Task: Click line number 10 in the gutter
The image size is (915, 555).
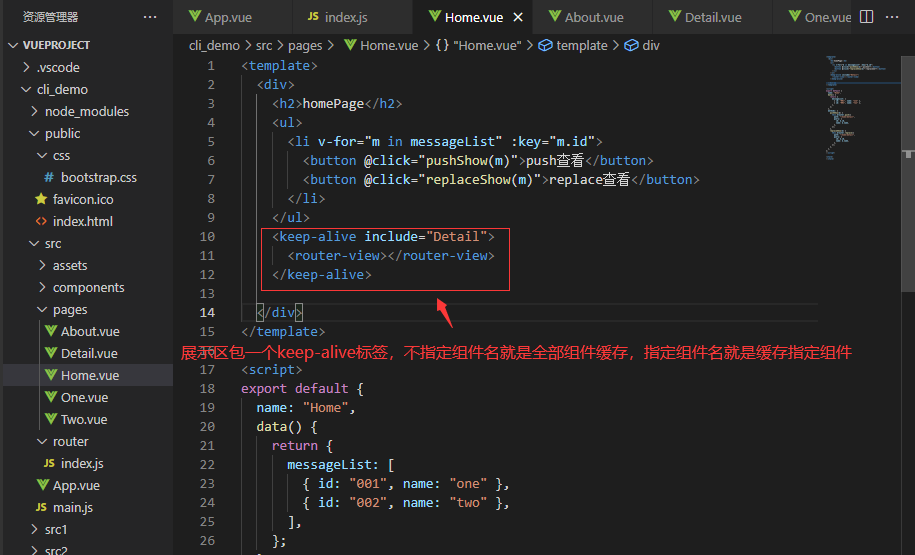Action: [207, 236]
